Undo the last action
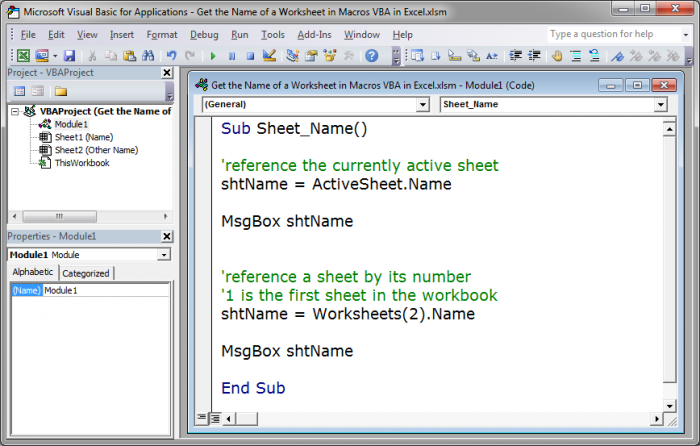The height and width of the screenshot is (446, 700). (171, 56)
